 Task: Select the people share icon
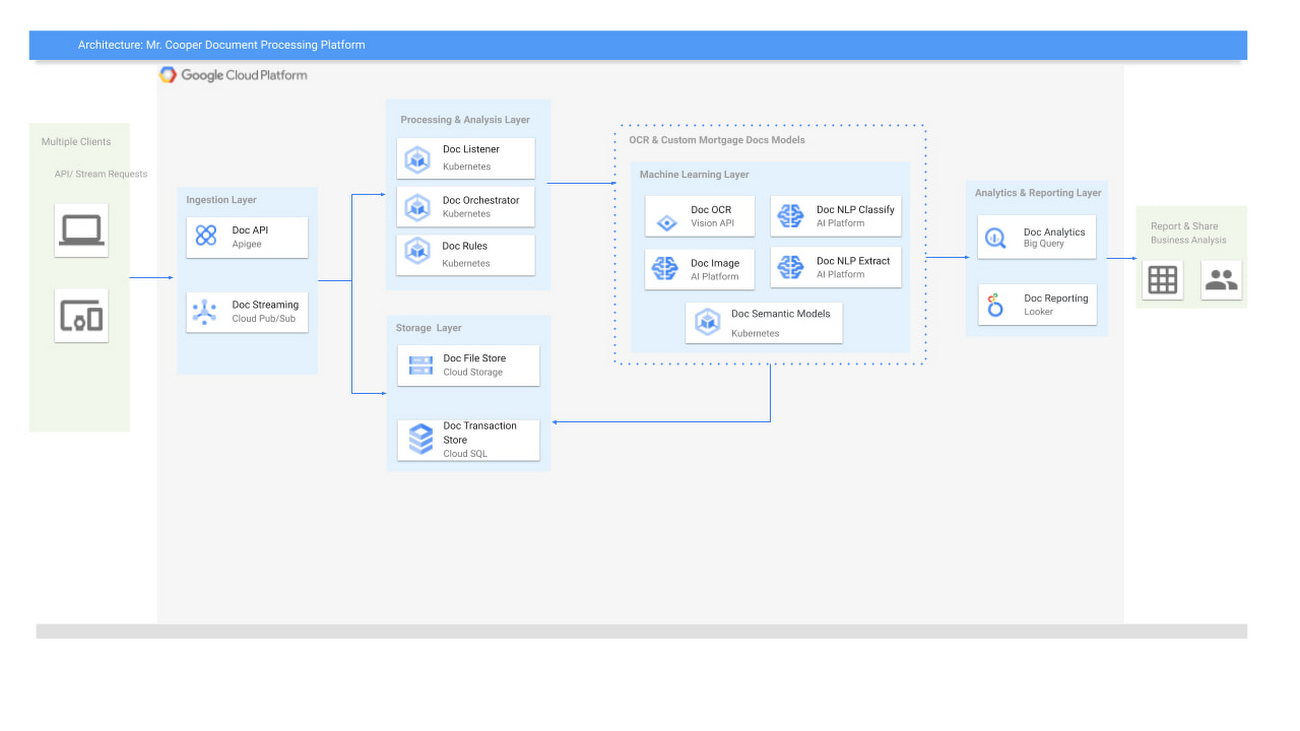[1221, 280]
